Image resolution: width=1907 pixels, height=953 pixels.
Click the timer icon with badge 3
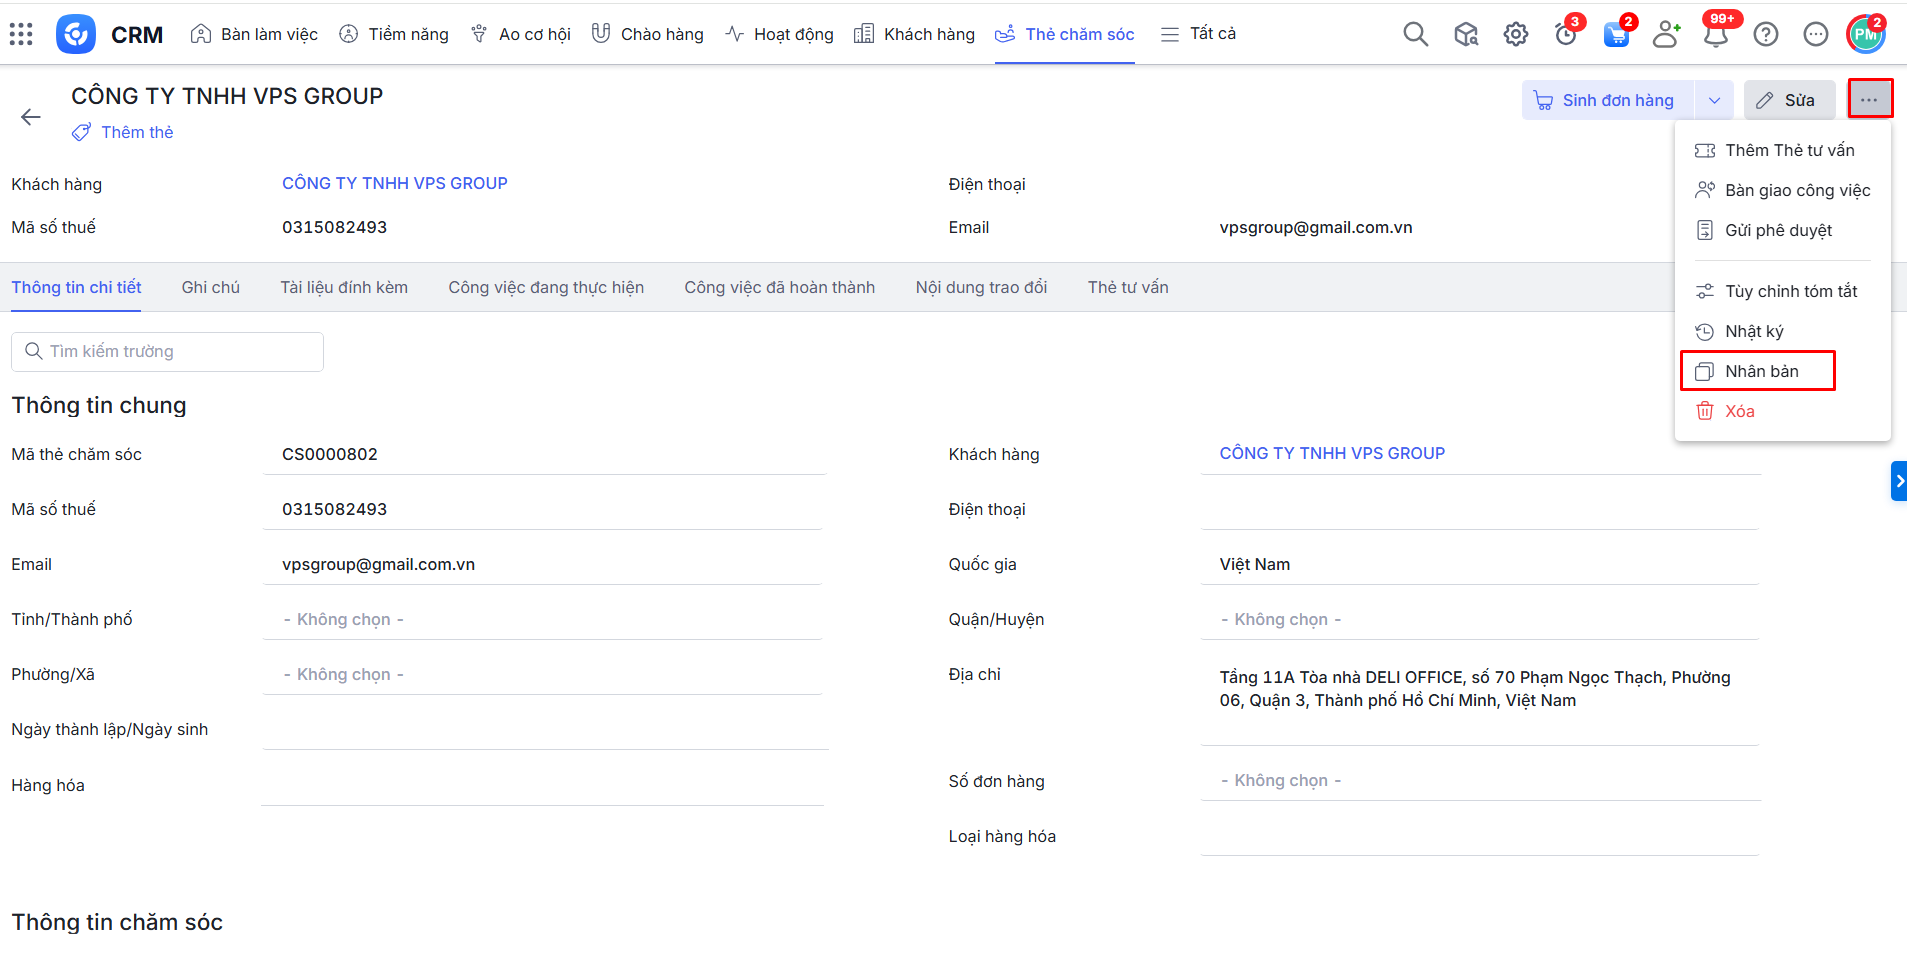(x=1565, y=34)
